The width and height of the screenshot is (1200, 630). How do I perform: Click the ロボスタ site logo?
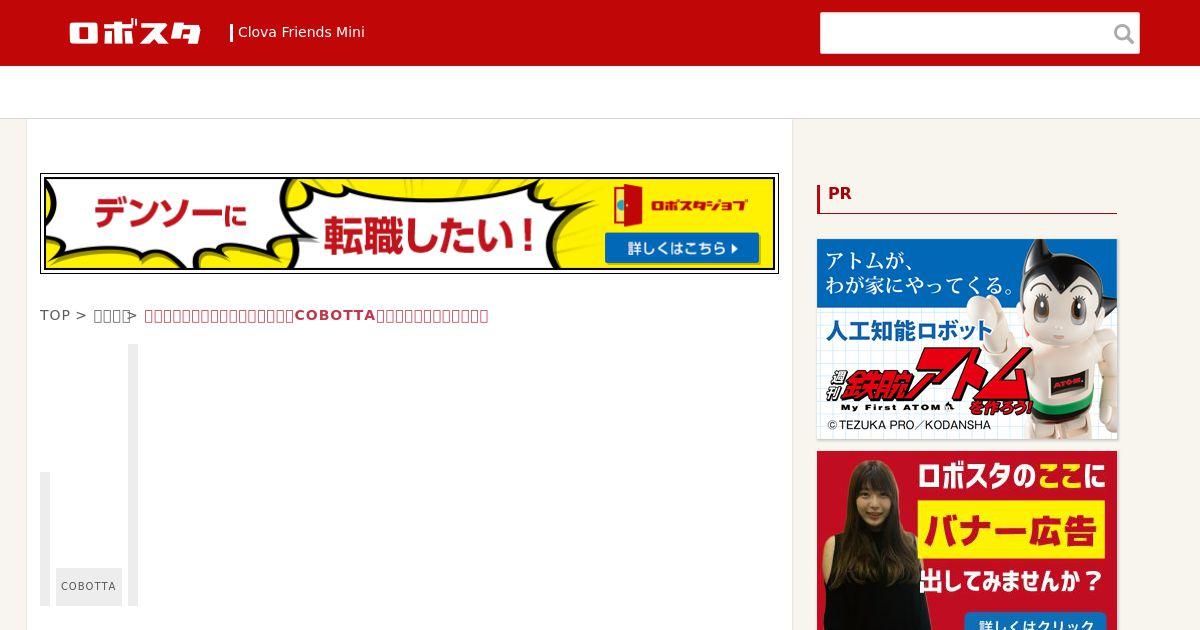coord(135,33)
